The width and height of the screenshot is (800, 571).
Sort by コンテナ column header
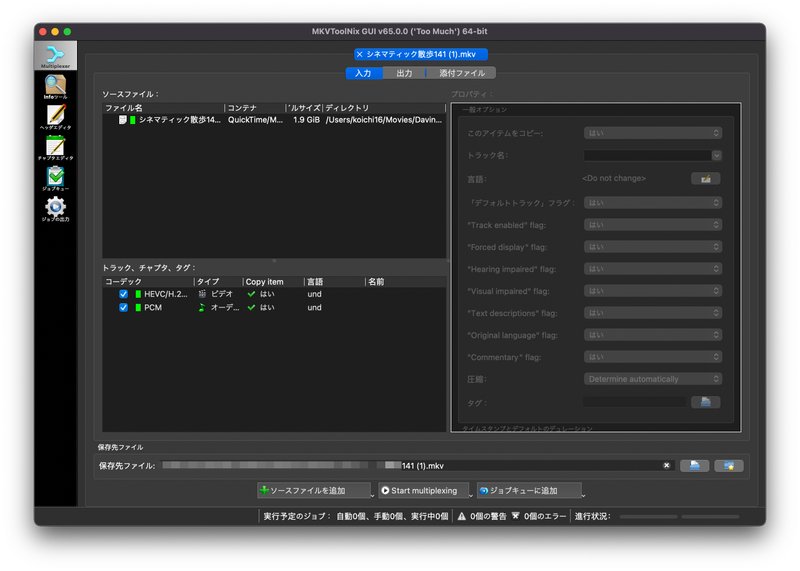(x=255, y=108)
